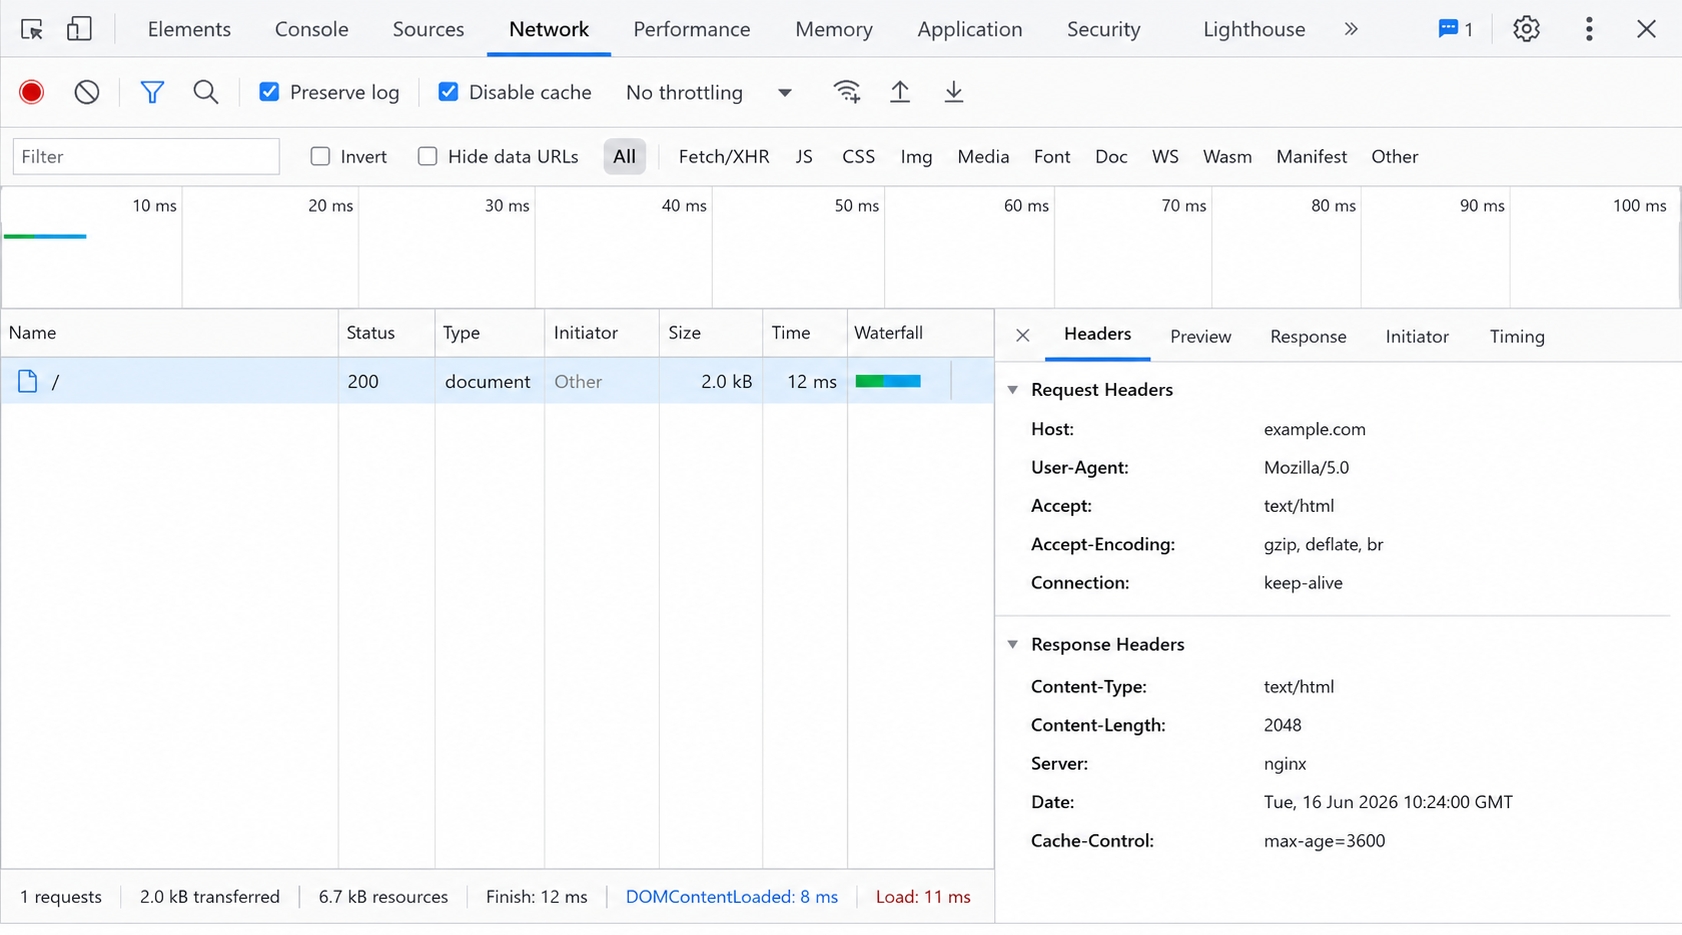This screenshot has width=1682, height=935.
Task: Open network conditions Wi-Fi icon
Action: 847,92
